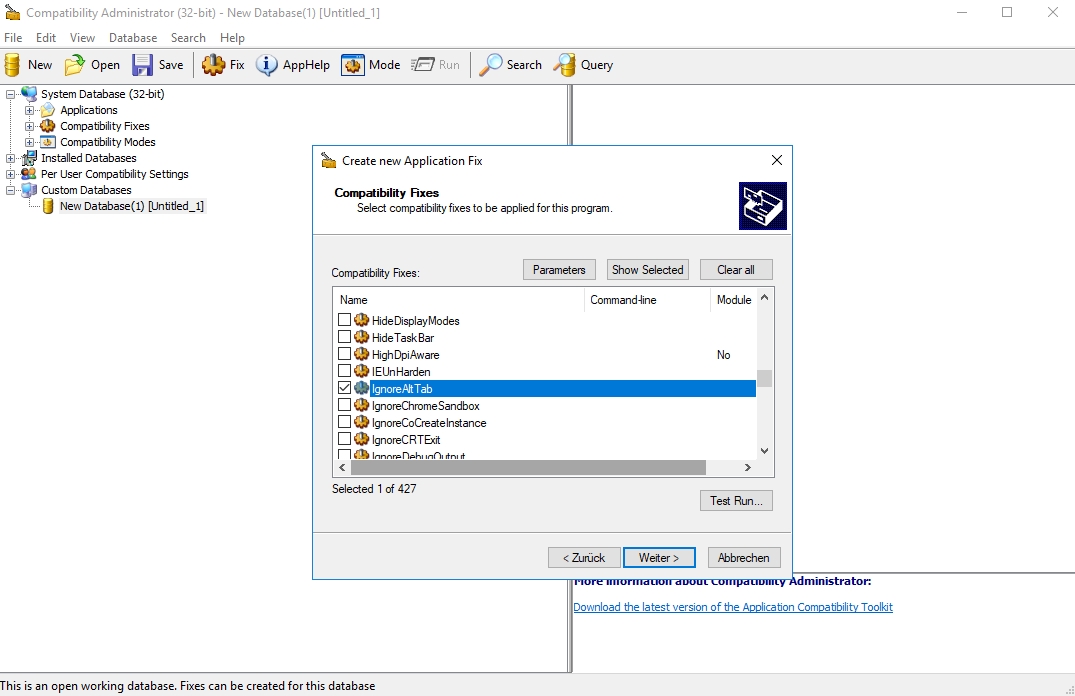Open the File menu
Image resolution: width=1075 pixels, height=696 pixels.
[x=13, y=38]
